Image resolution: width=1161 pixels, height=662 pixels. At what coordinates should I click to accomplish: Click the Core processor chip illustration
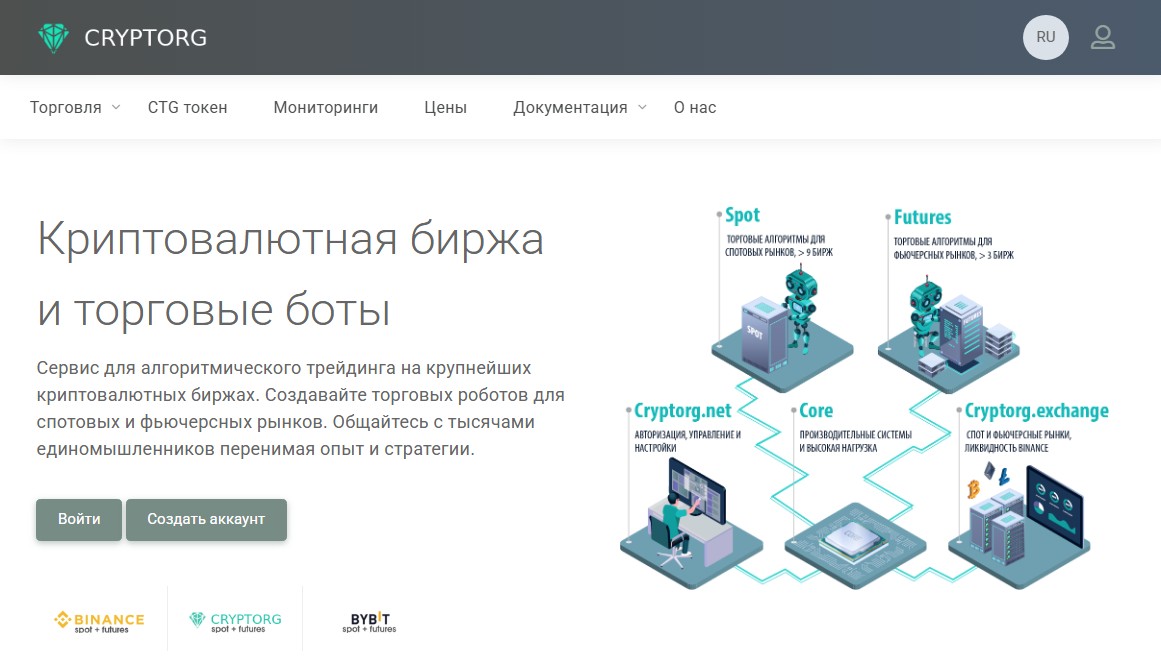pos(855,544)
